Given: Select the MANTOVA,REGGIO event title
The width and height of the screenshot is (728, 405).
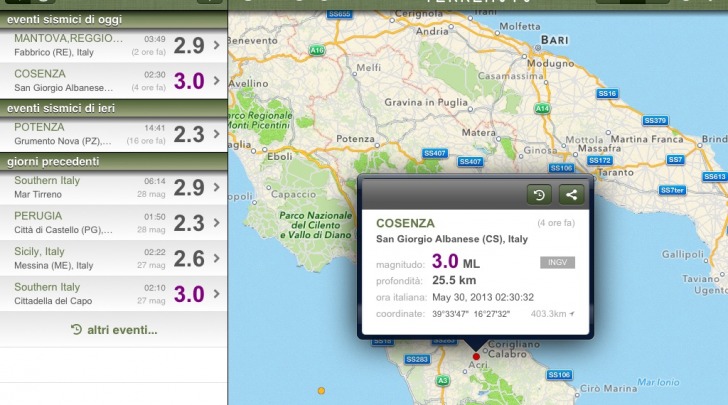Looking at the screenshot, I should tap(68, 39).
